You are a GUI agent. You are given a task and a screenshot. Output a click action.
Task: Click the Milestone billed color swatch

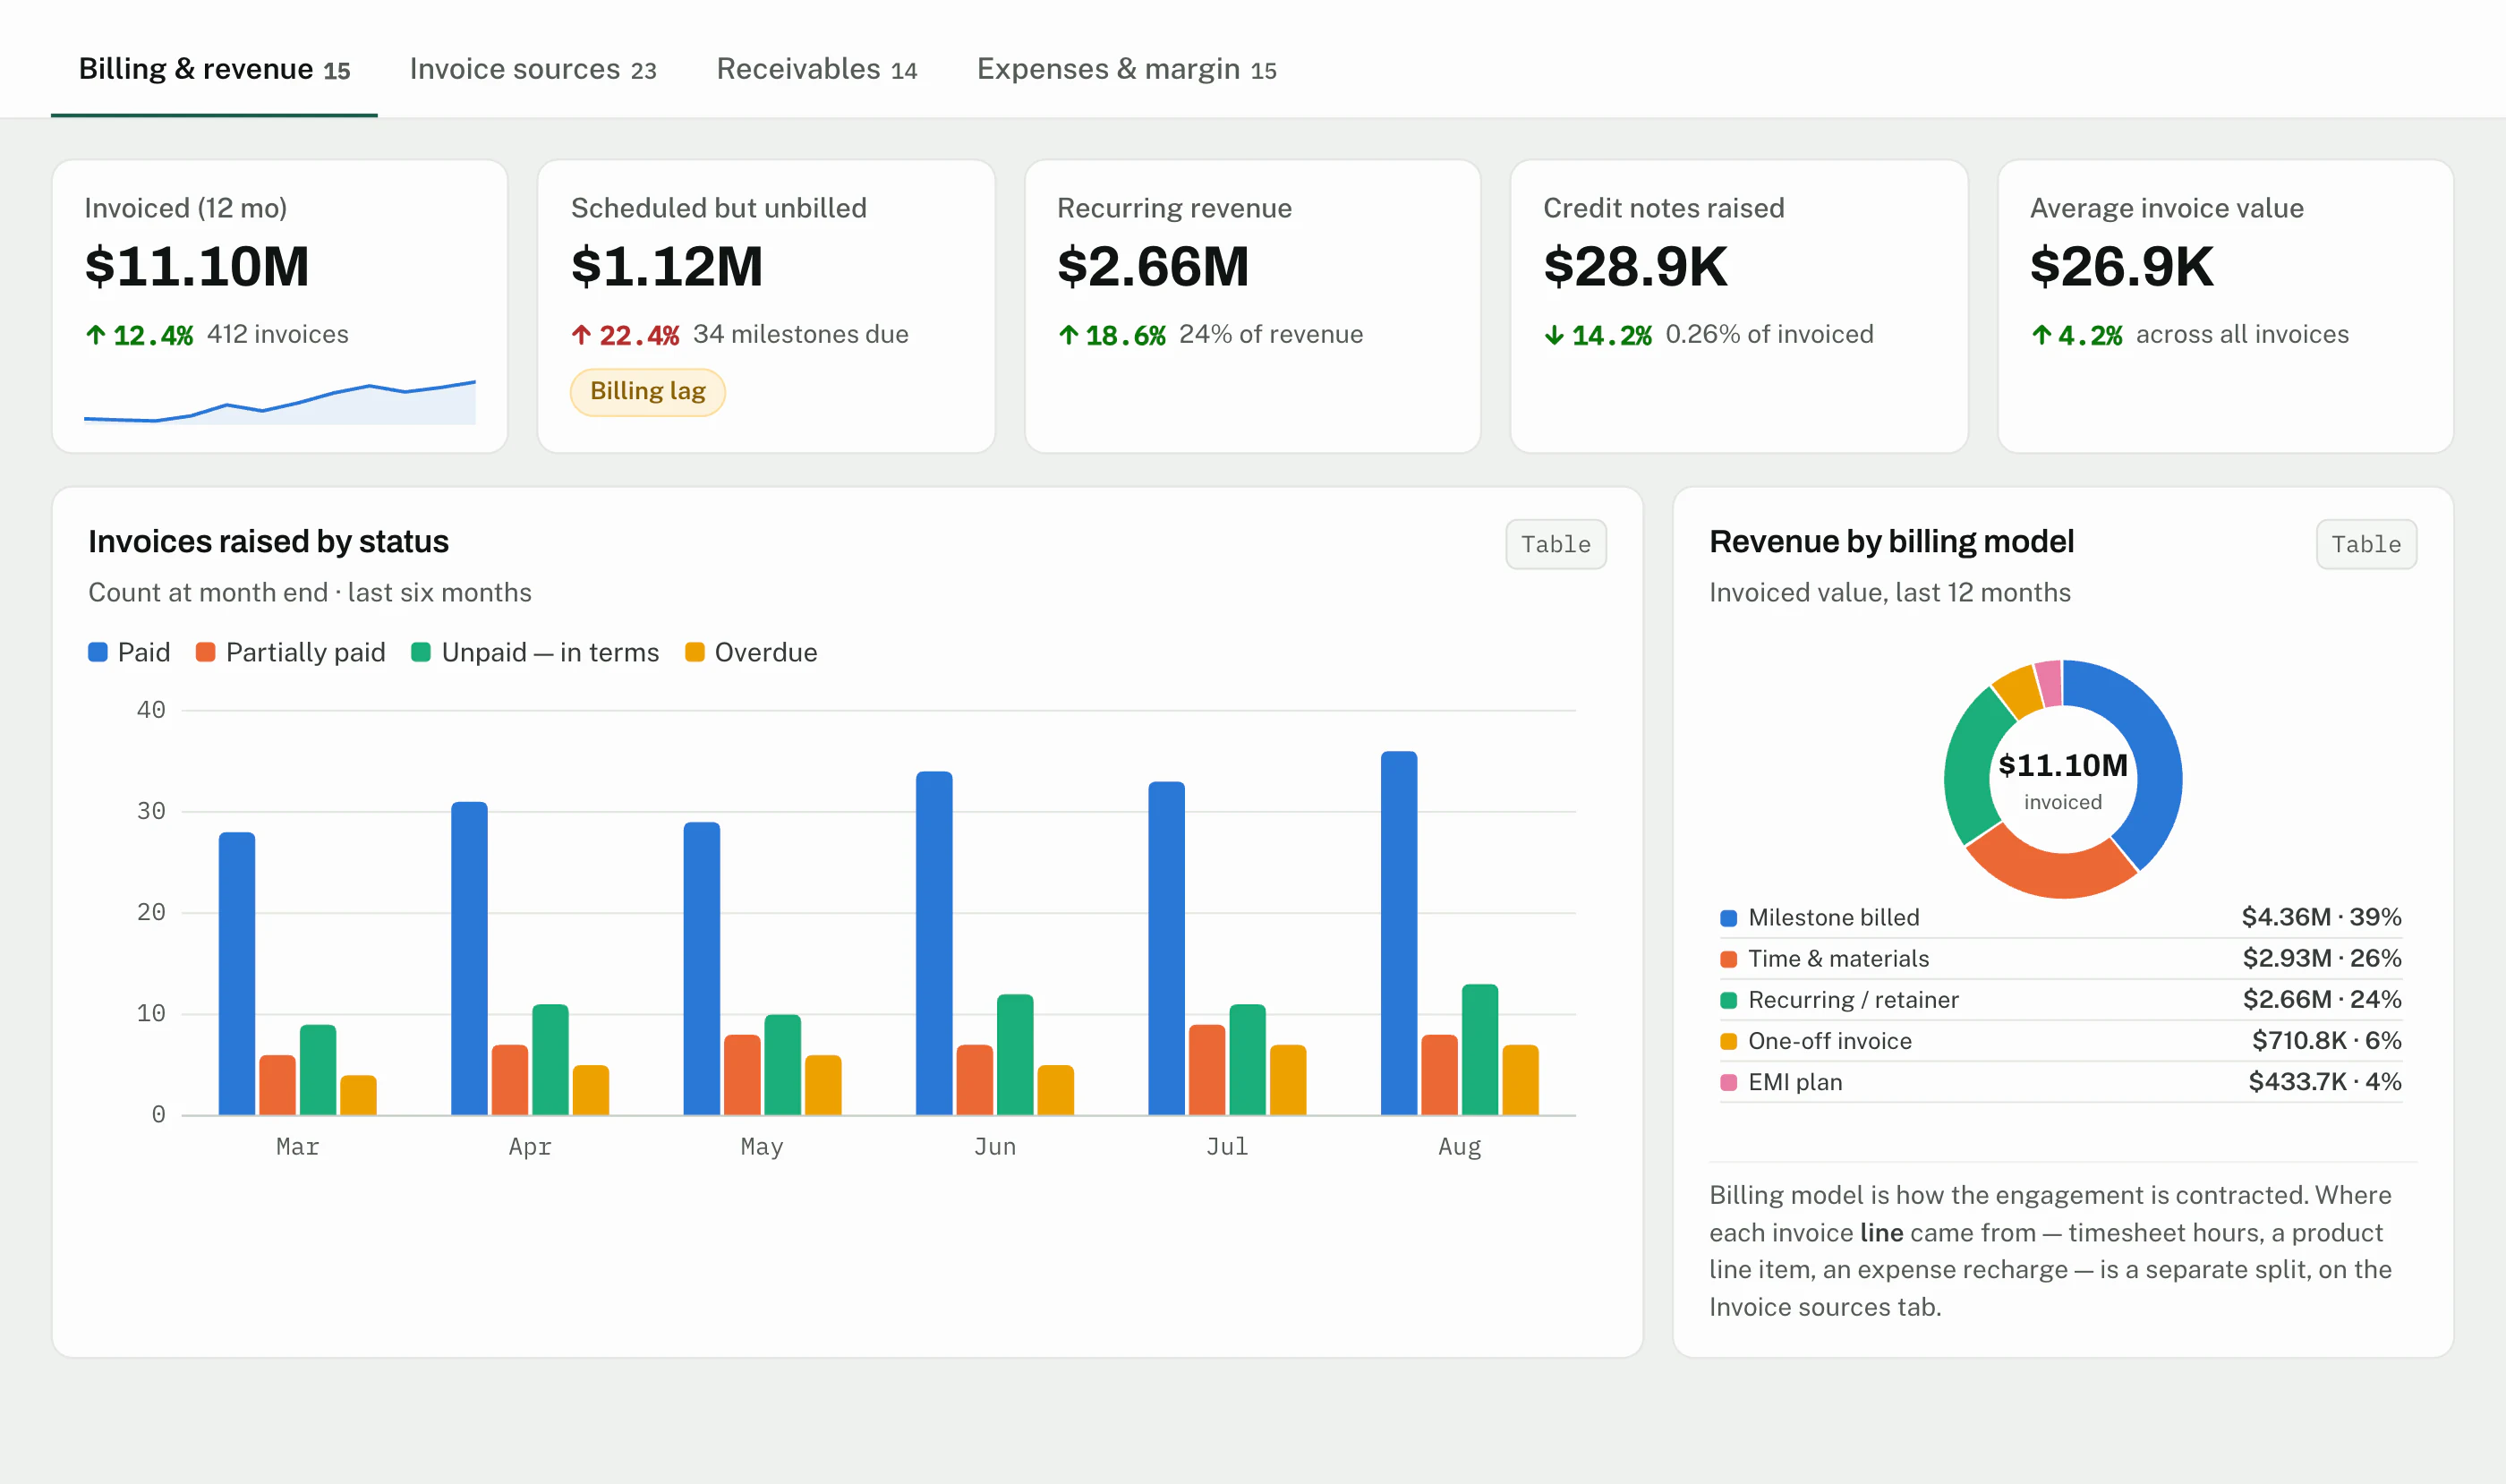click(x=1728, y=918)
